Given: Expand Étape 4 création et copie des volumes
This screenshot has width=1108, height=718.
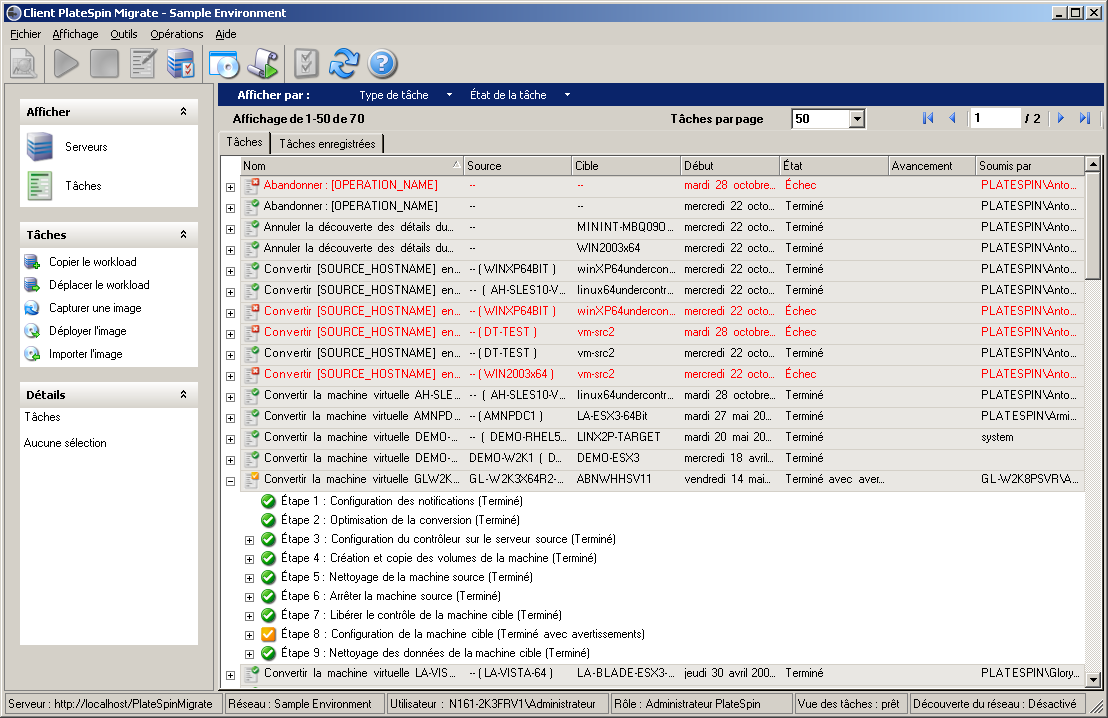Looking at the screenshot, I should click(x=250, y=559).
